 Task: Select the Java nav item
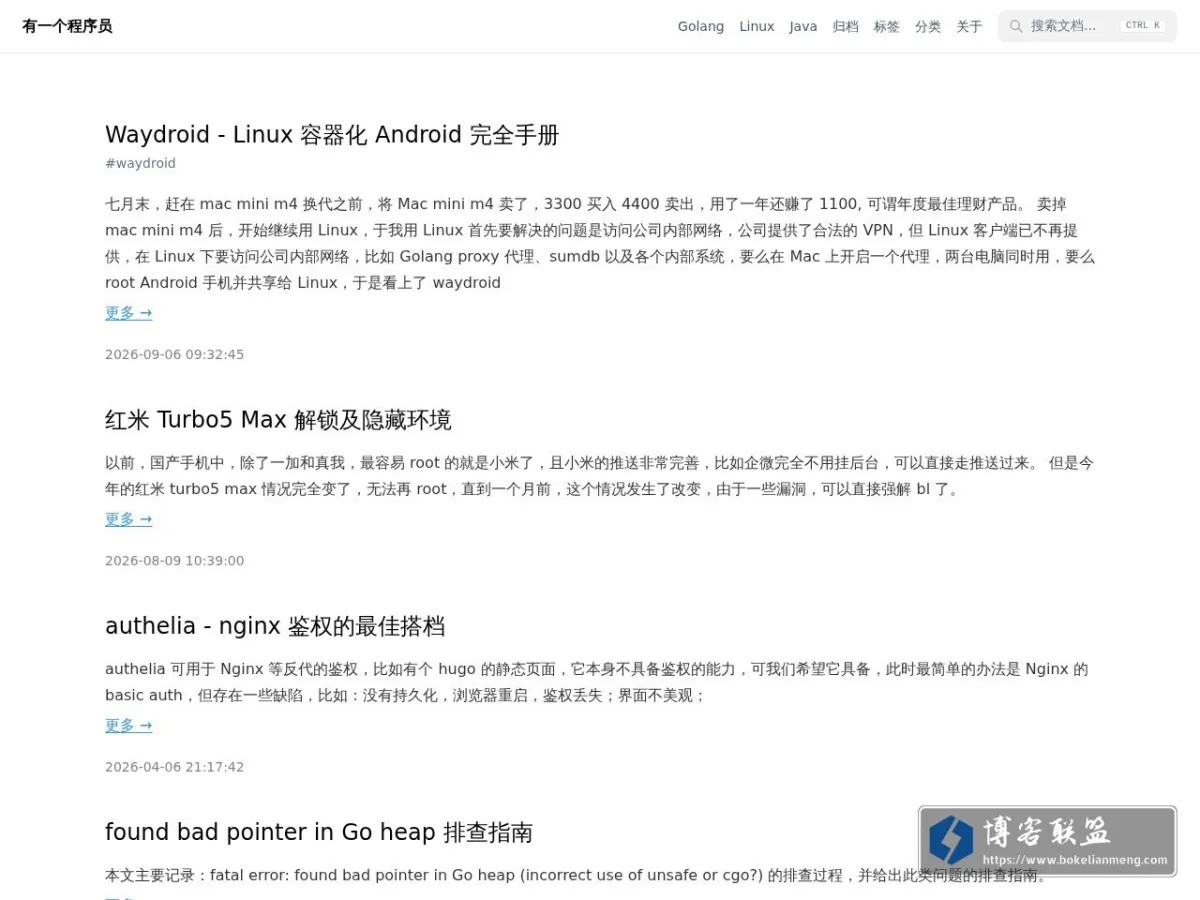(803, 26)
